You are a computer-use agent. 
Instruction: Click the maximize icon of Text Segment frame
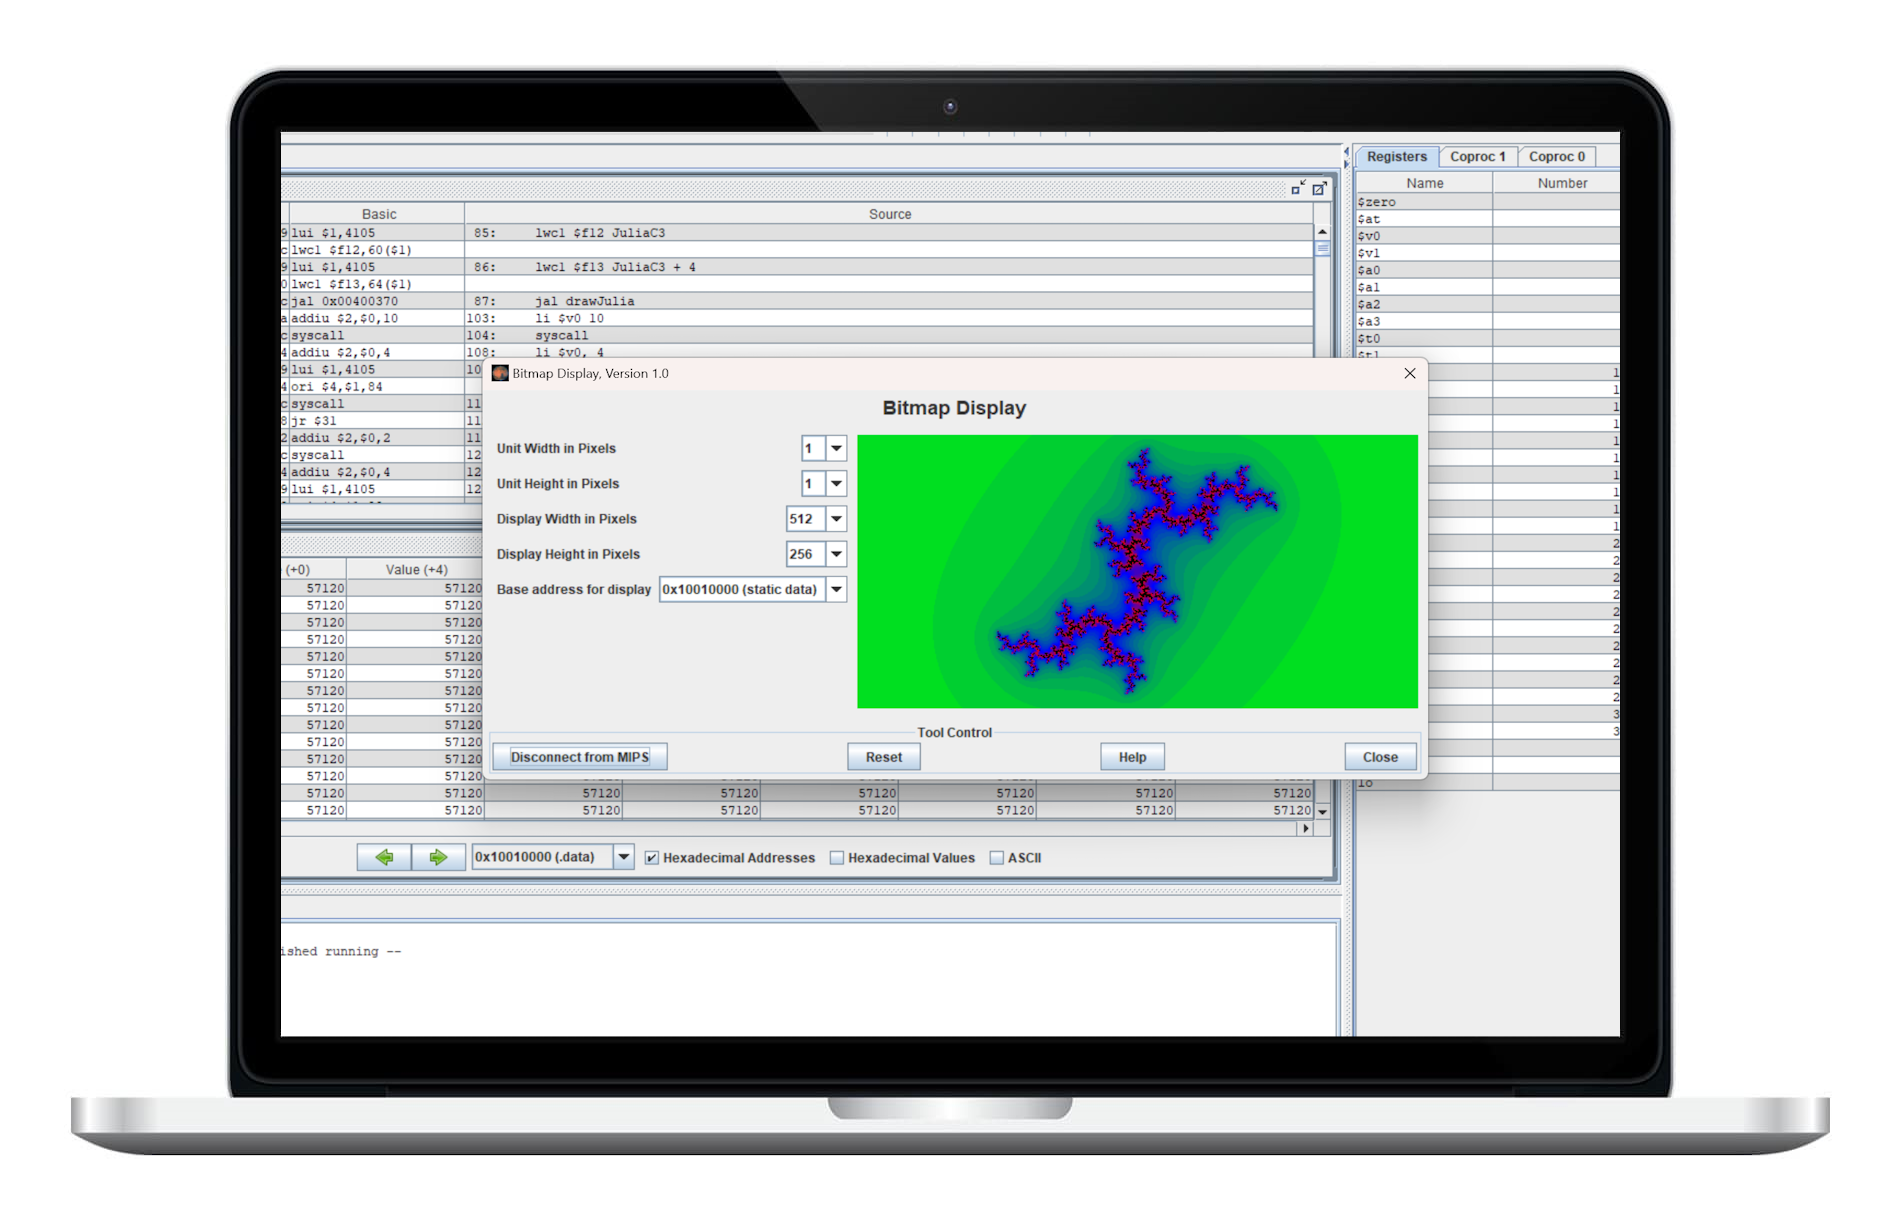pyautogui.click(x=1319, y=188)
